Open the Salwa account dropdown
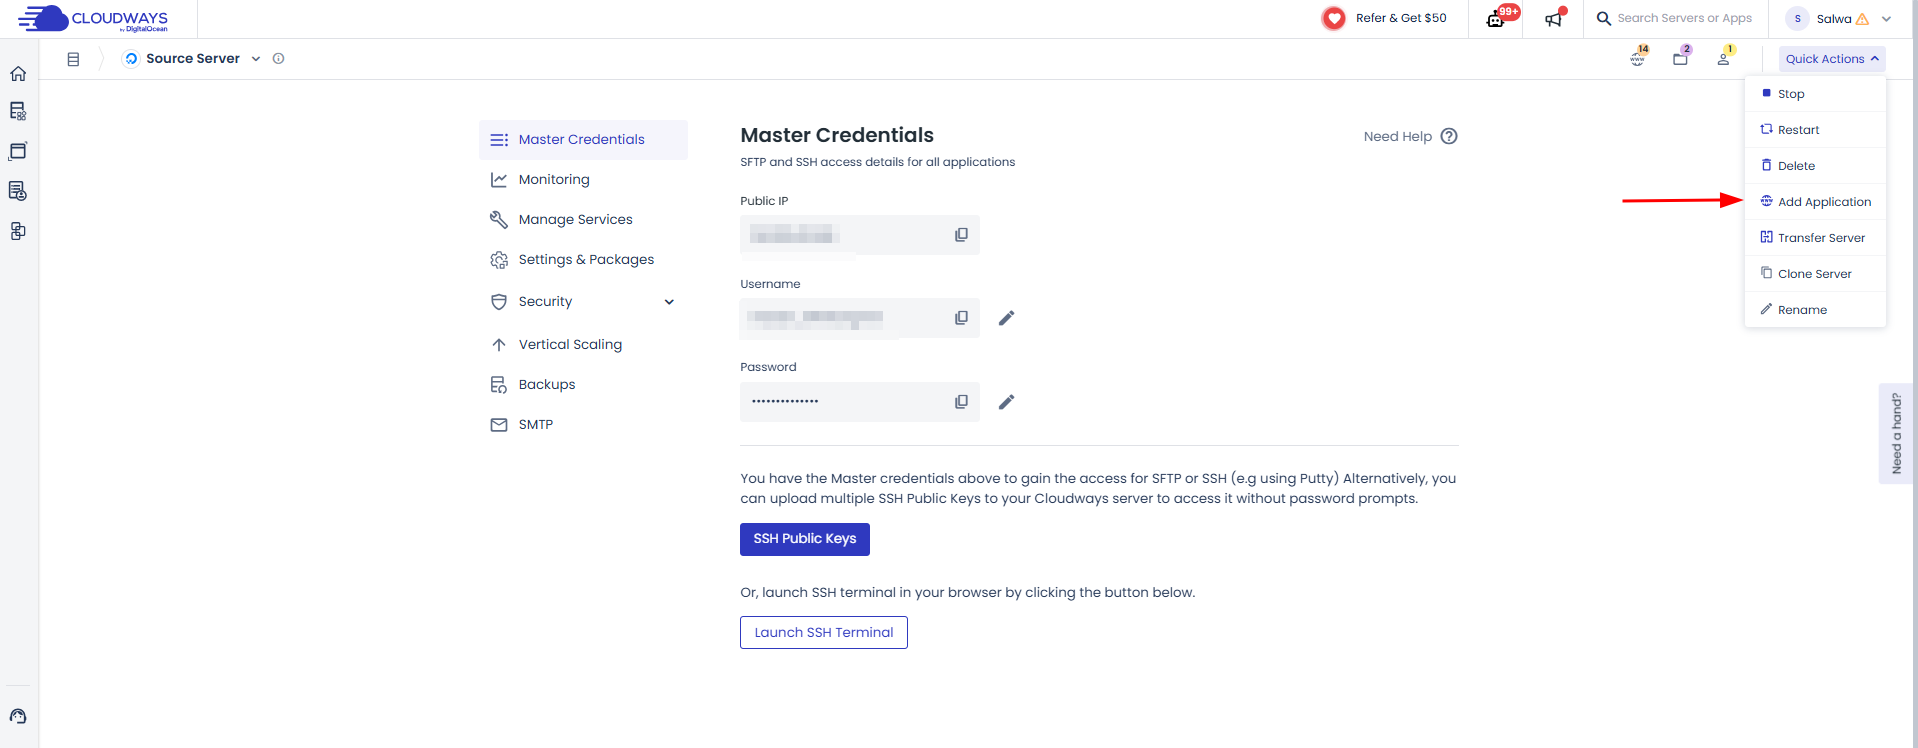Screen dimensions: 1918x748 point(1839,19)
